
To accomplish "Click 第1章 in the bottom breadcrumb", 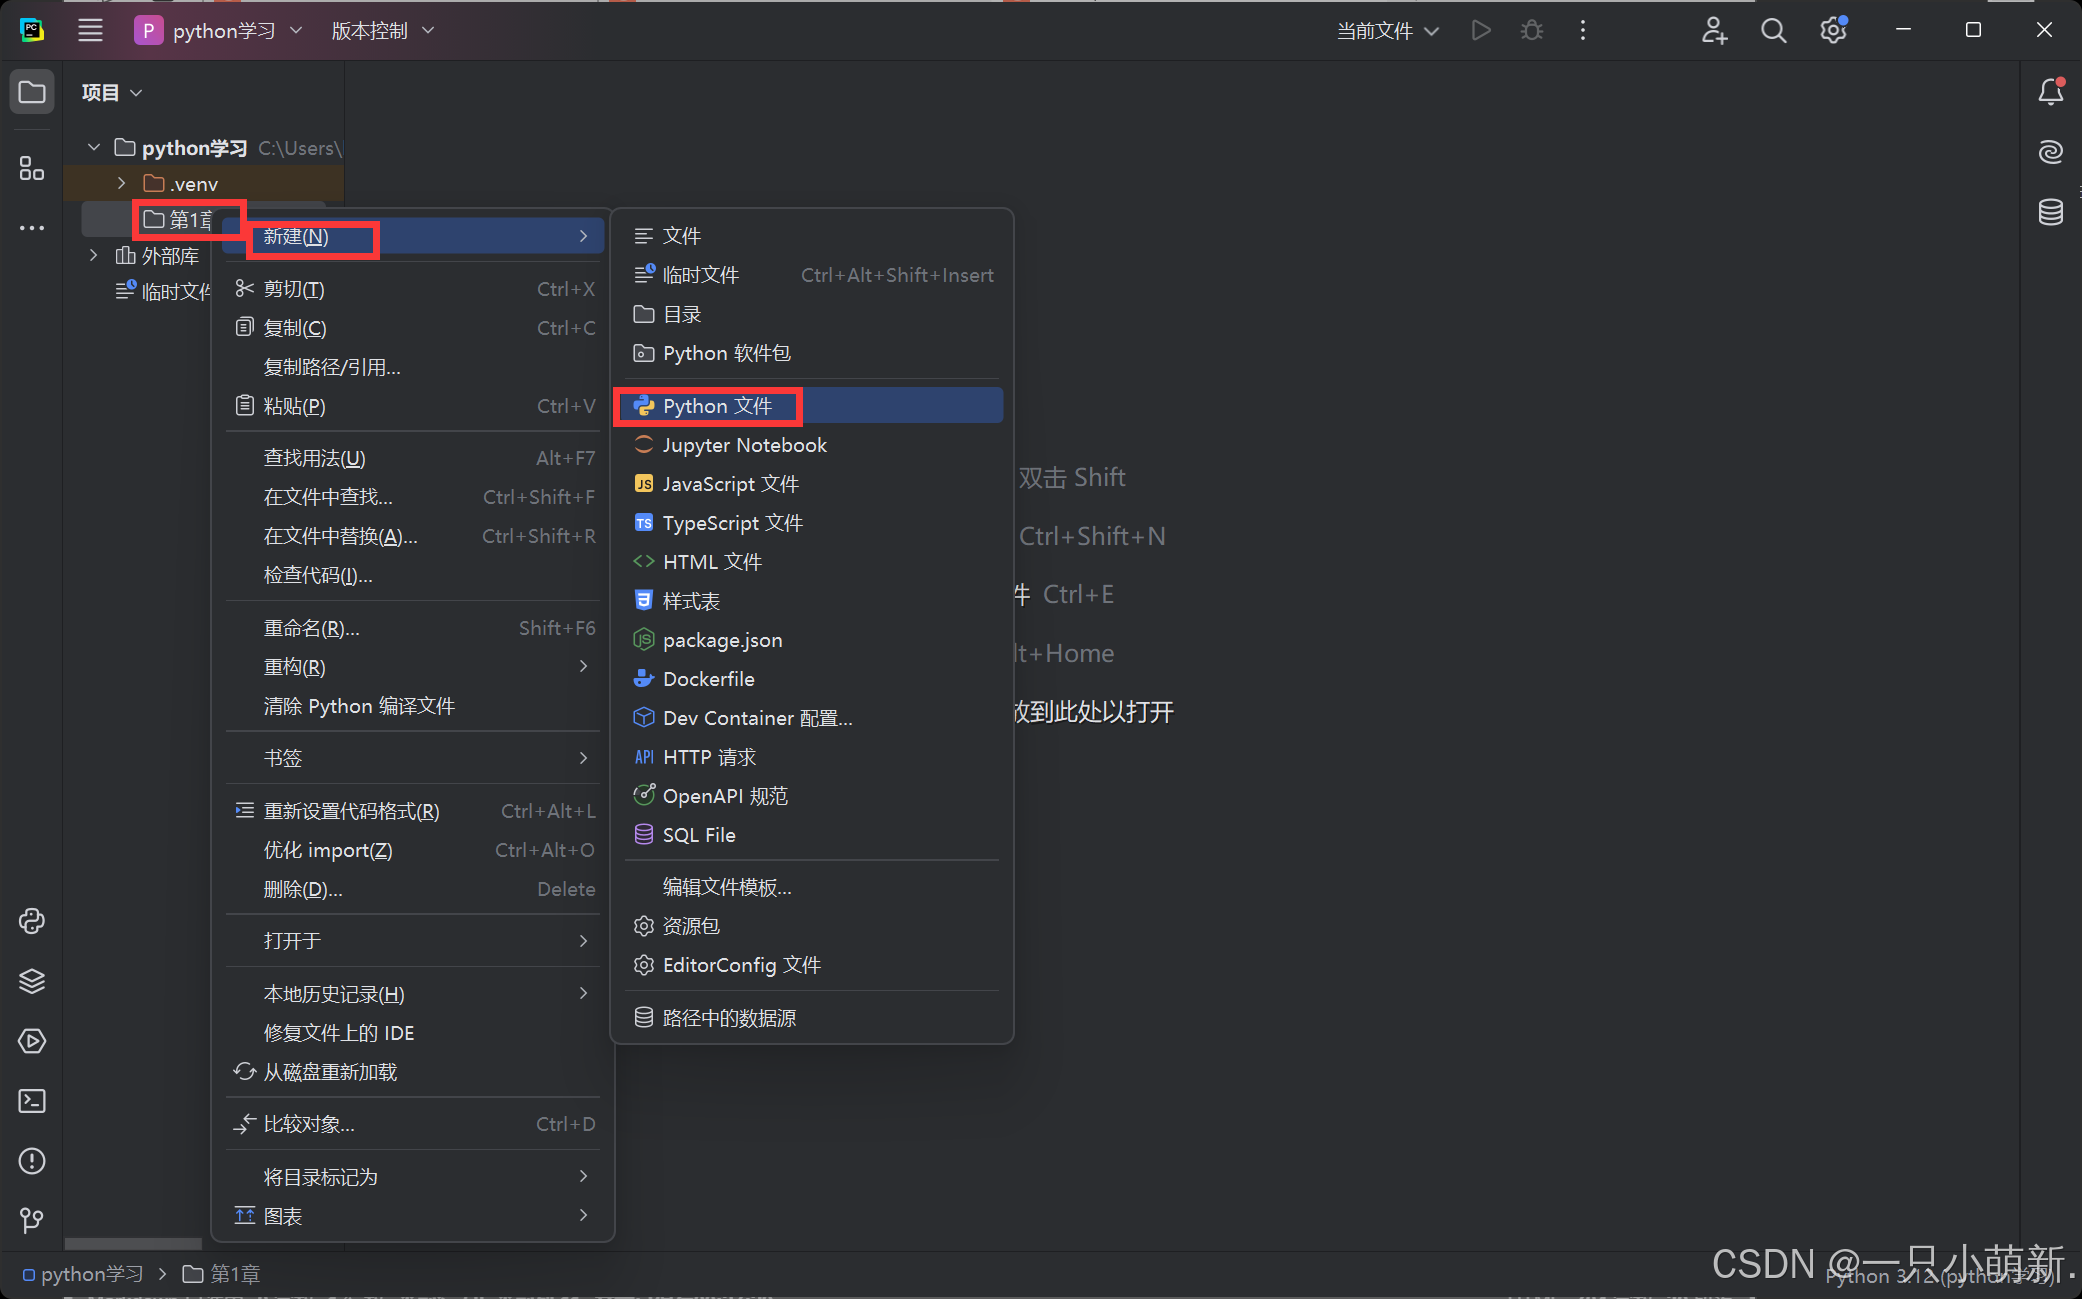I will point(234,1274).
